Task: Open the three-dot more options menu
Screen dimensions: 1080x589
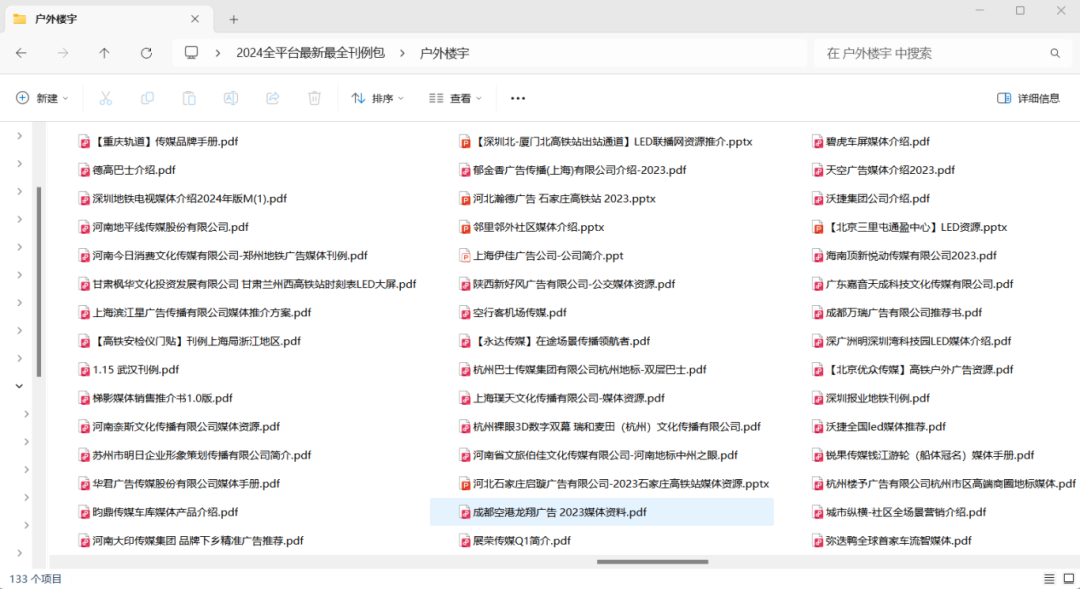Action: coord(518,99)
